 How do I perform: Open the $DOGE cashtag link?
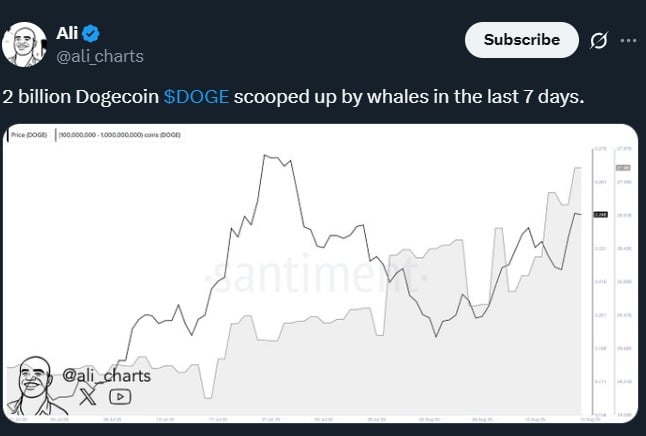(x=197, y=96)
